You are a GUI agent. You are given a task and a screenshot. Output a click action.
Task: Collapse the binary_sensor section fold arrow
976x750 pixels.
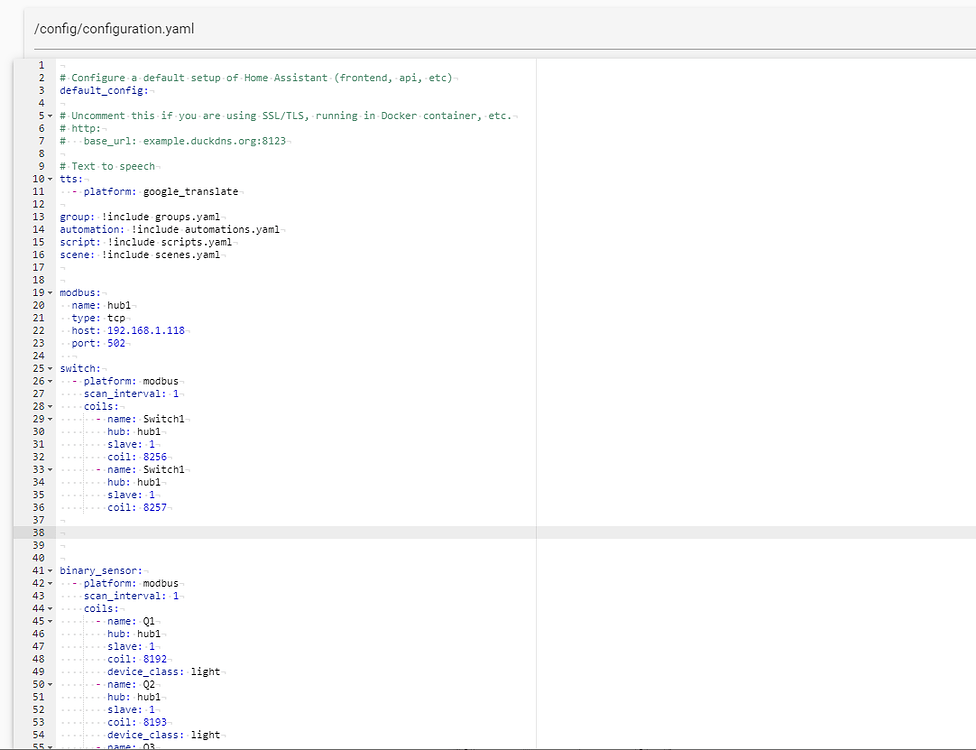[50, 571]
